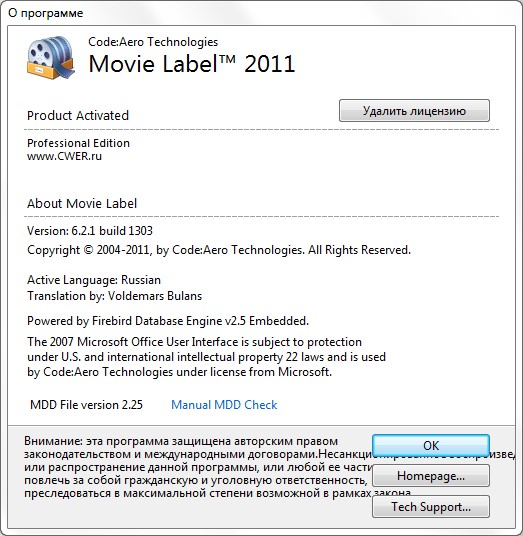The width and height of the screenshot is (523, 536).
Task: Click the Product Activated status heading
Action: pos(78,116)
